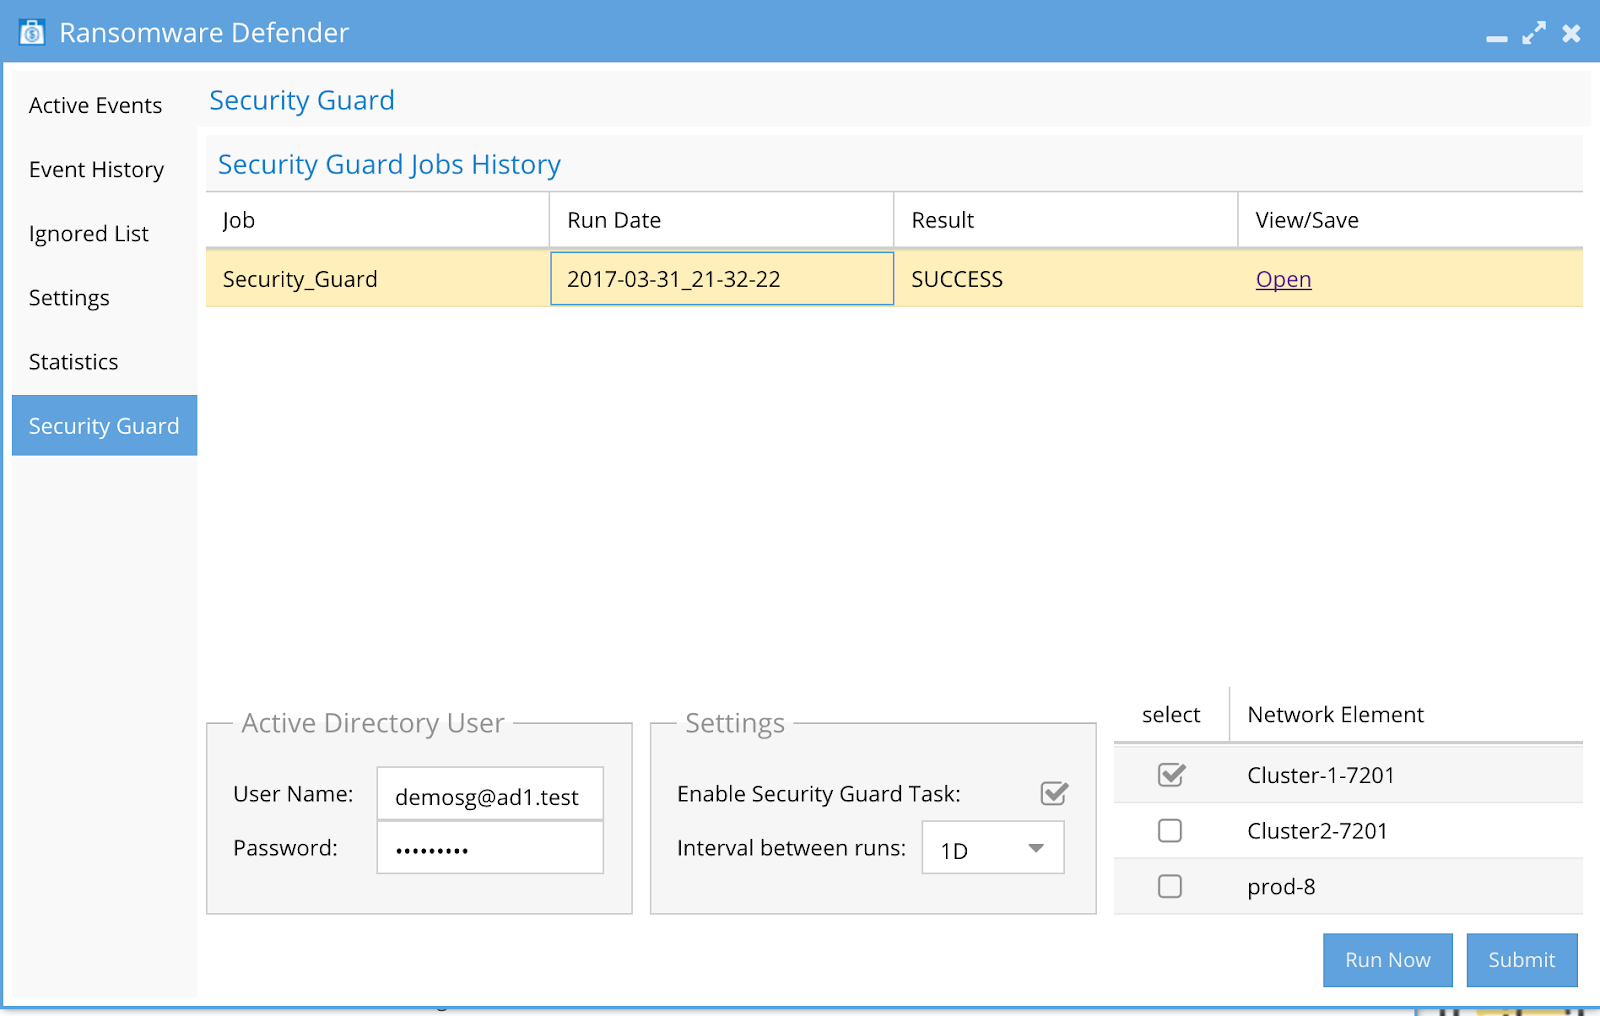This screenshot has width=1600, height=1016.
Task: Sort by Result column header
Action: 1065,220
